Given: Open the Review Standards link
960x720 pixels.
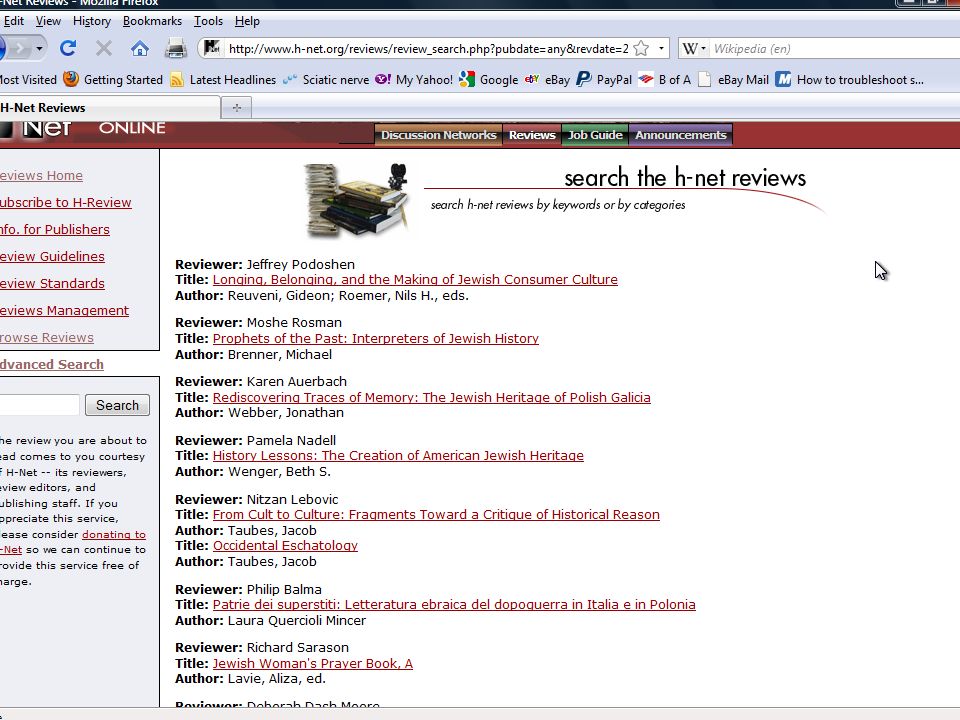Looking at the screenshot, I should pyautogui.click(x=52, y=283).
